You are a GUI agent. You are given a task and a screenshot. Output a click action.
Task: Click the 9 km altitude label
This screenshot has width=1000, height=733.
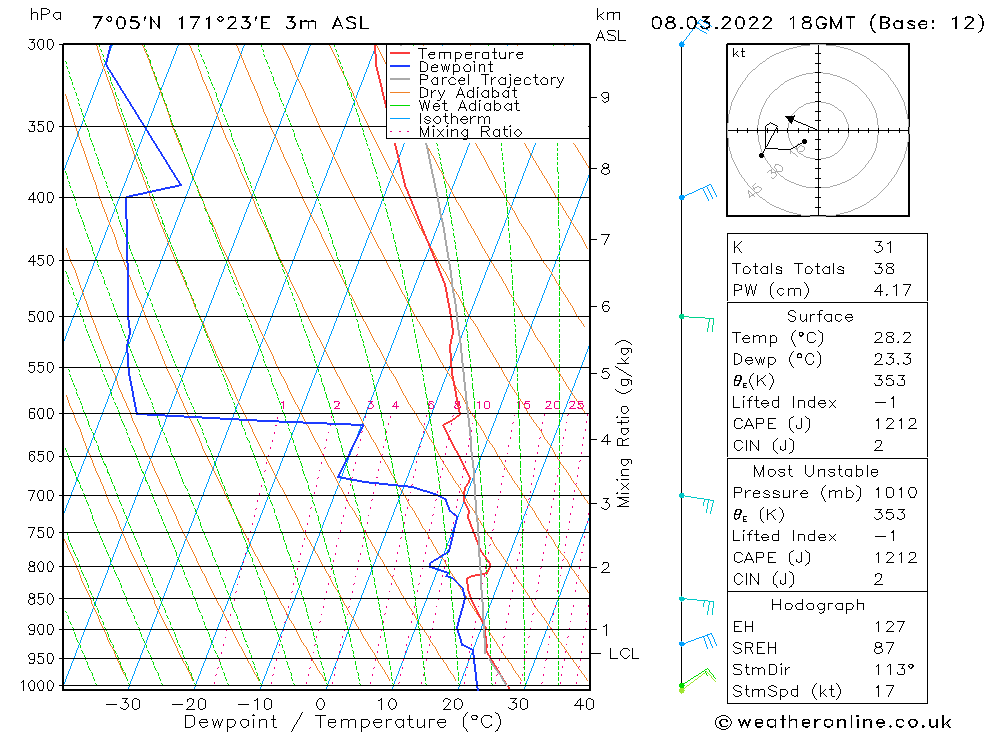(x=605, y=97)
